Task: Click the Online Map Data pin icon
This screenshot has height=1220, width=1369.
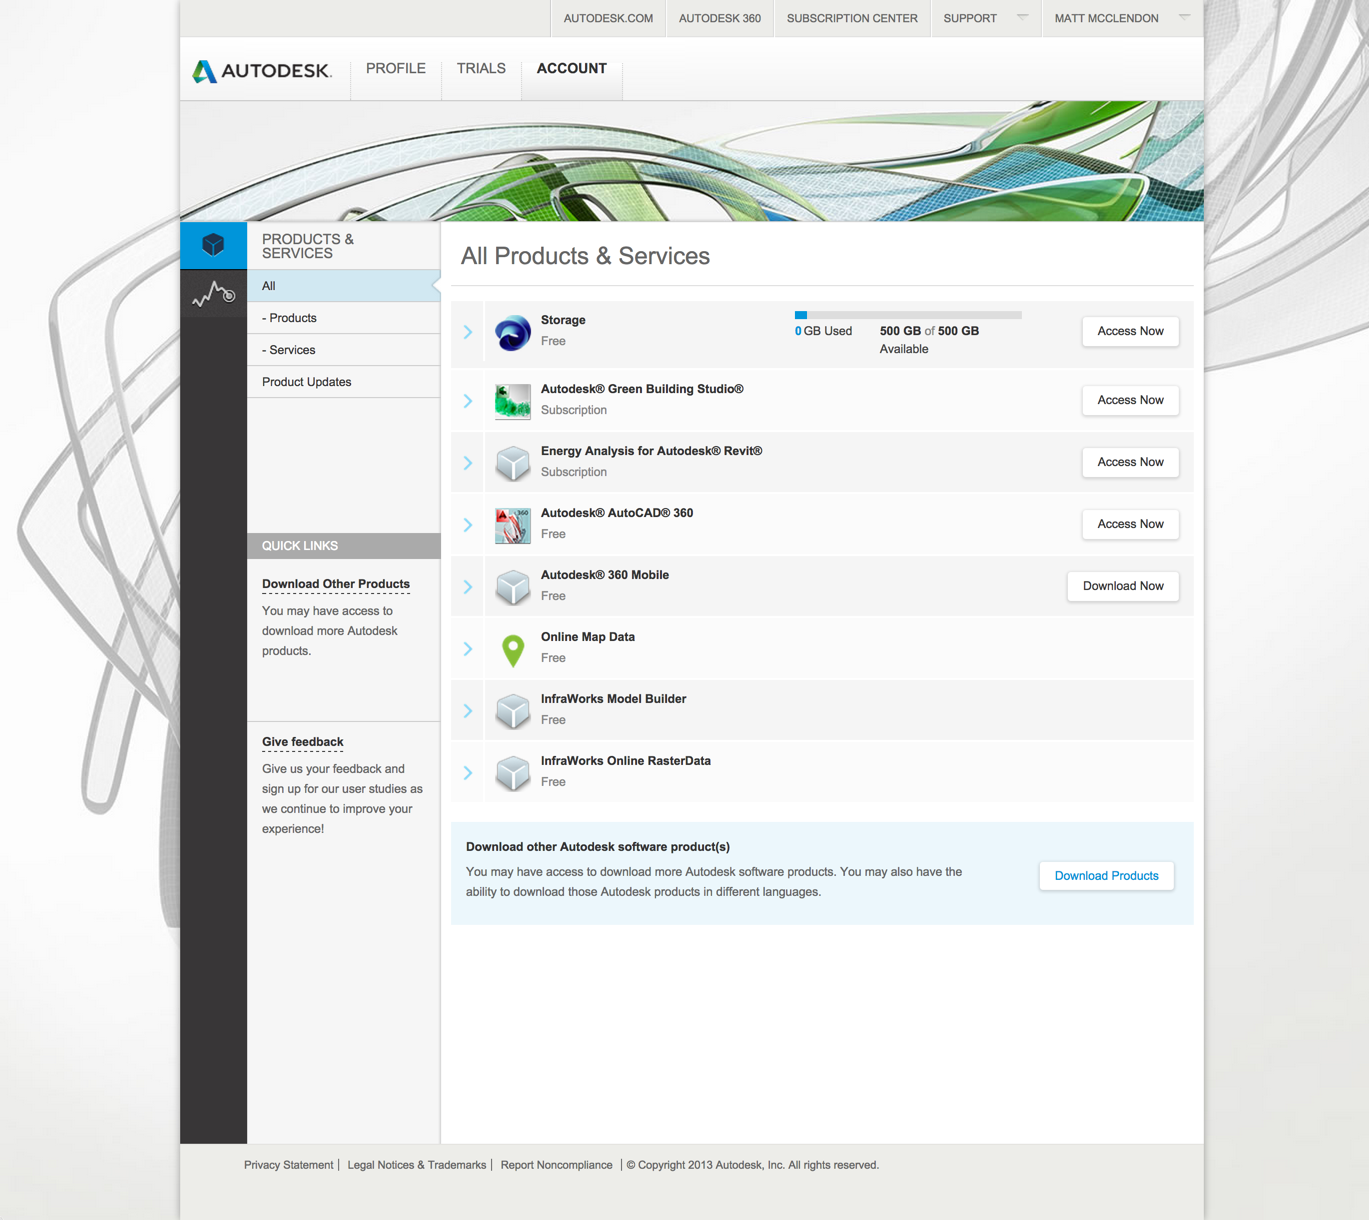Action: tap(513, 650)
